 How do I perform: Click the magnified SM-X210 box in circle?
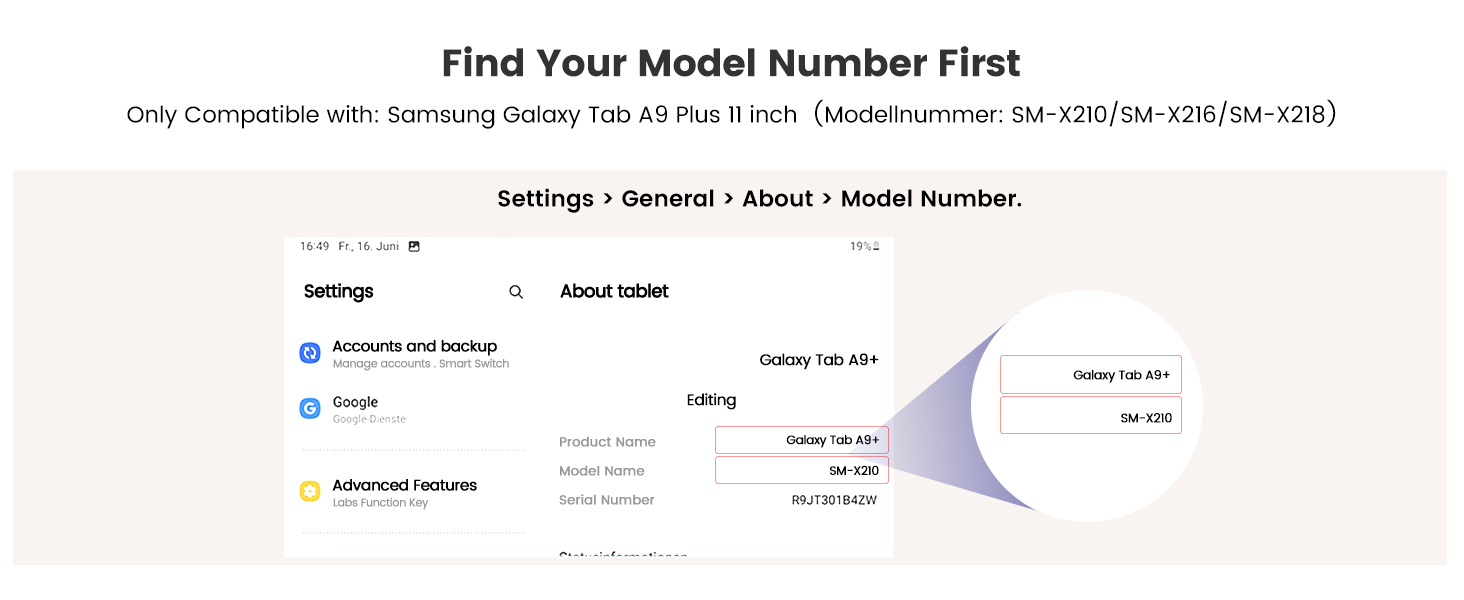point(1091,415)
